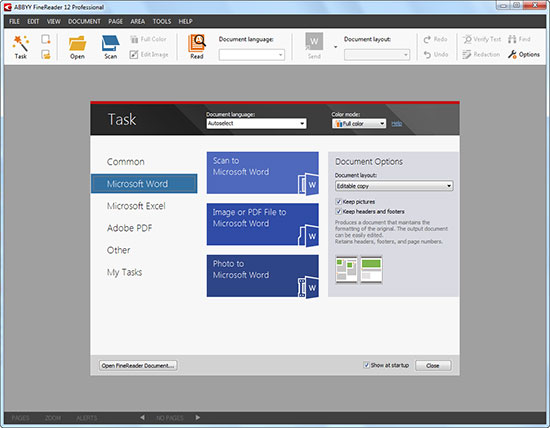550x428 pixels.
Task: Open the toolbar Document language dropdown
Action: [251, 55]
